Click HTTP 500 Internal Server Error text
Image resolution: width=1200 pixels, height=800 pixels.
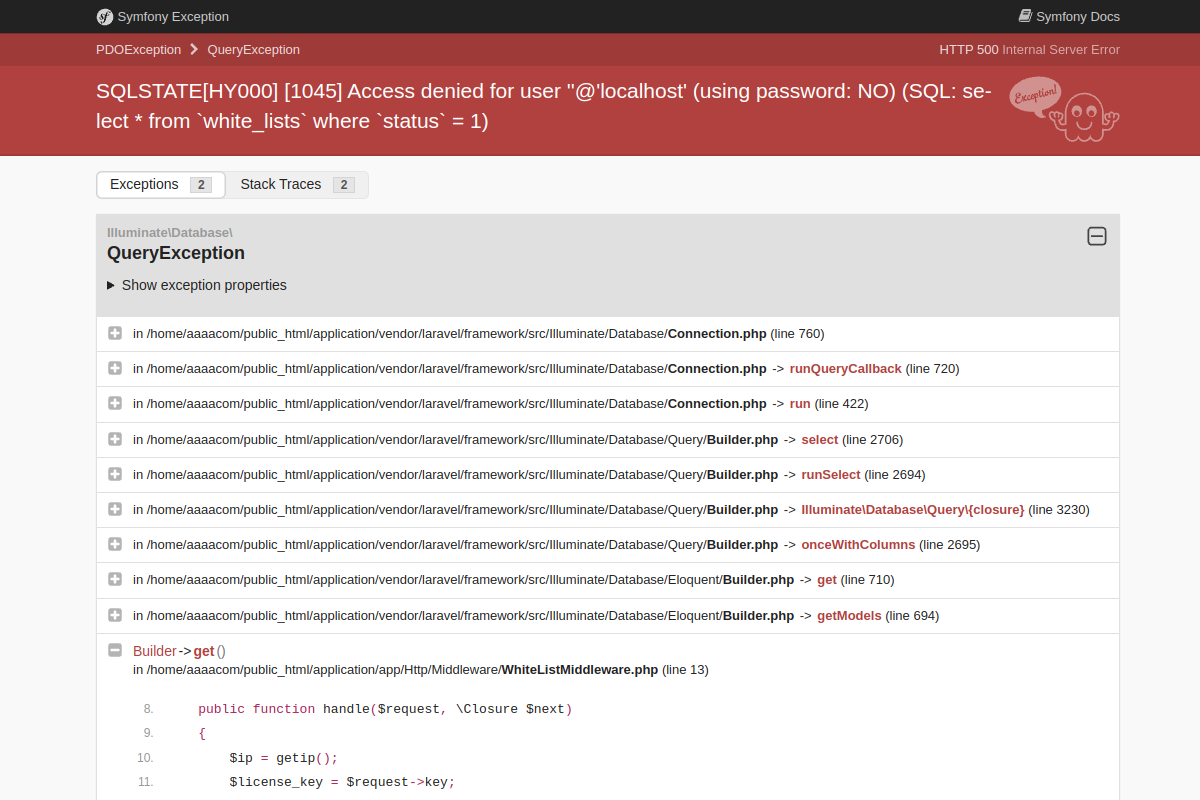point(1029,49)
